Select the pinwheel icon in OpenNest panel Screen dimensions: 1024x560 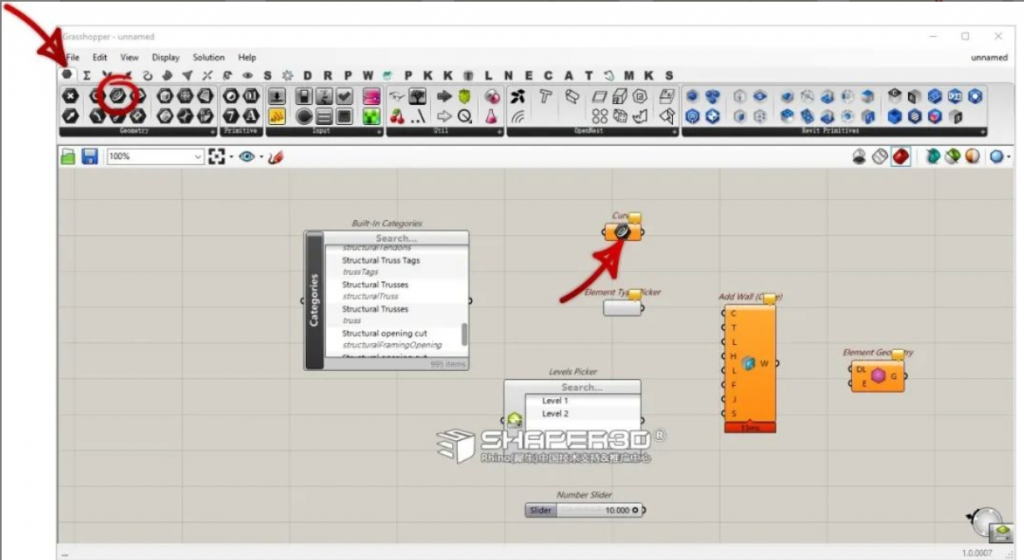(518, 97)
